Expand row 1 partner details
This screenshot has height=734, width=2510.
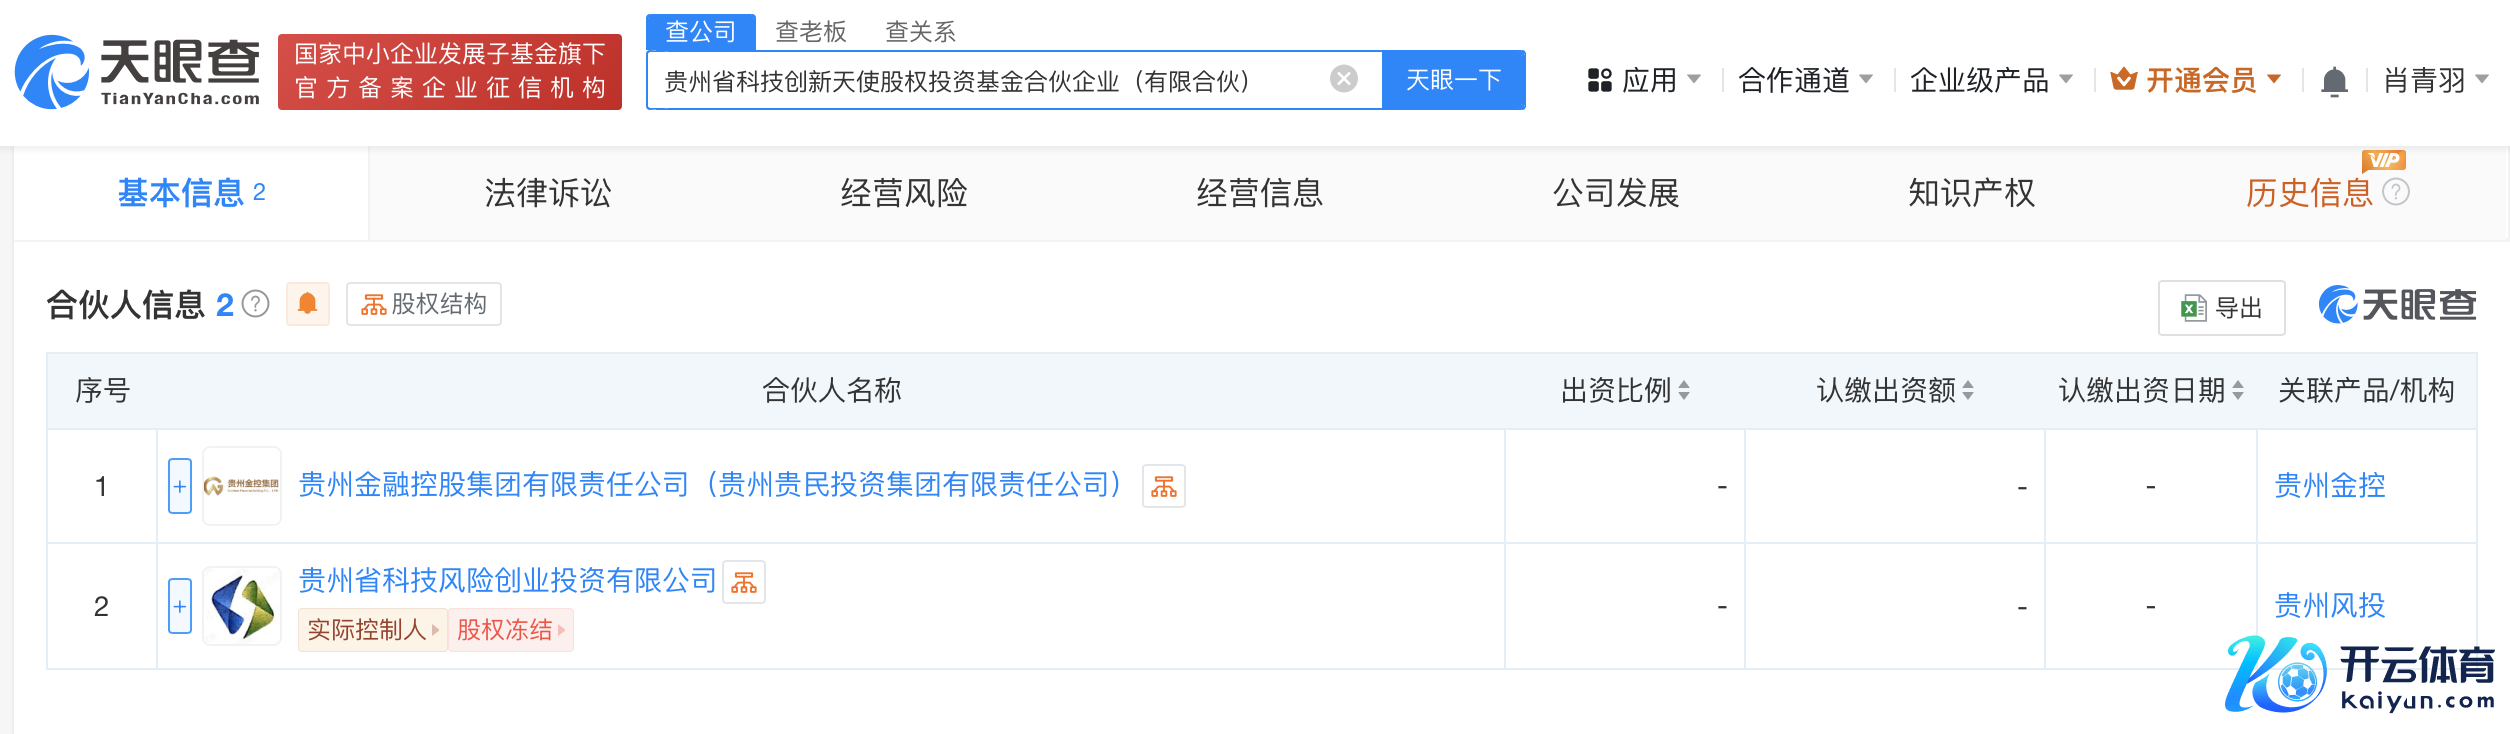(x=180, y=486)
